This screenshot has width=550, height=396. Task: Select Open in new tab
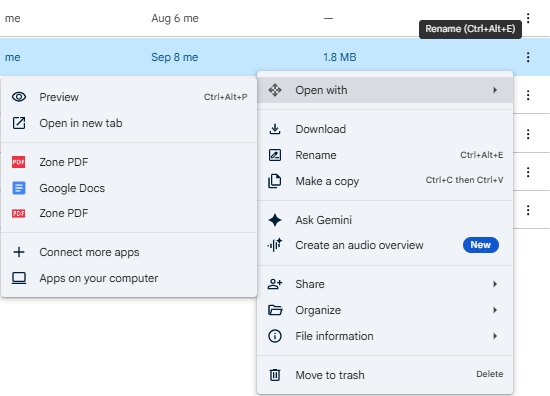pyautogui.click(x=129, y=123)
